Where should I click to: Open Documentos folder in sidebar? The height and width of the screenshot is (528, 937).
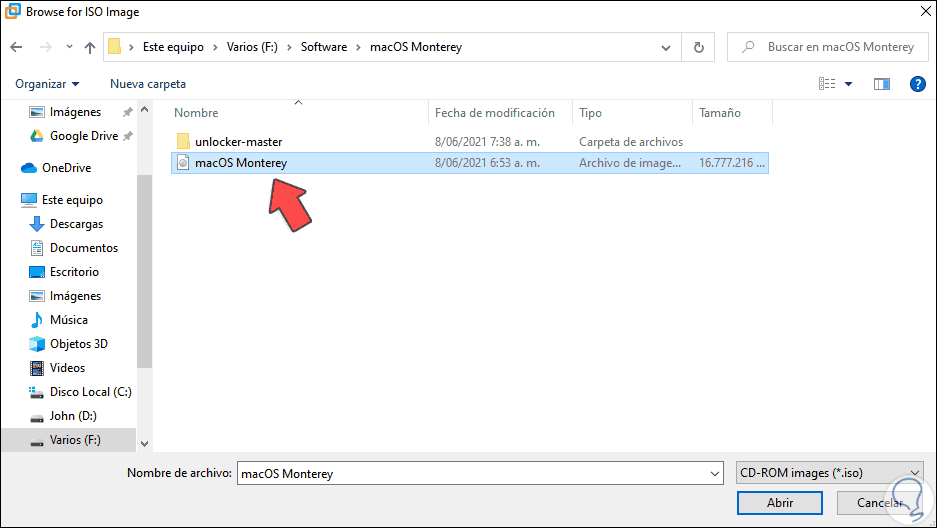tap(84, 248)
